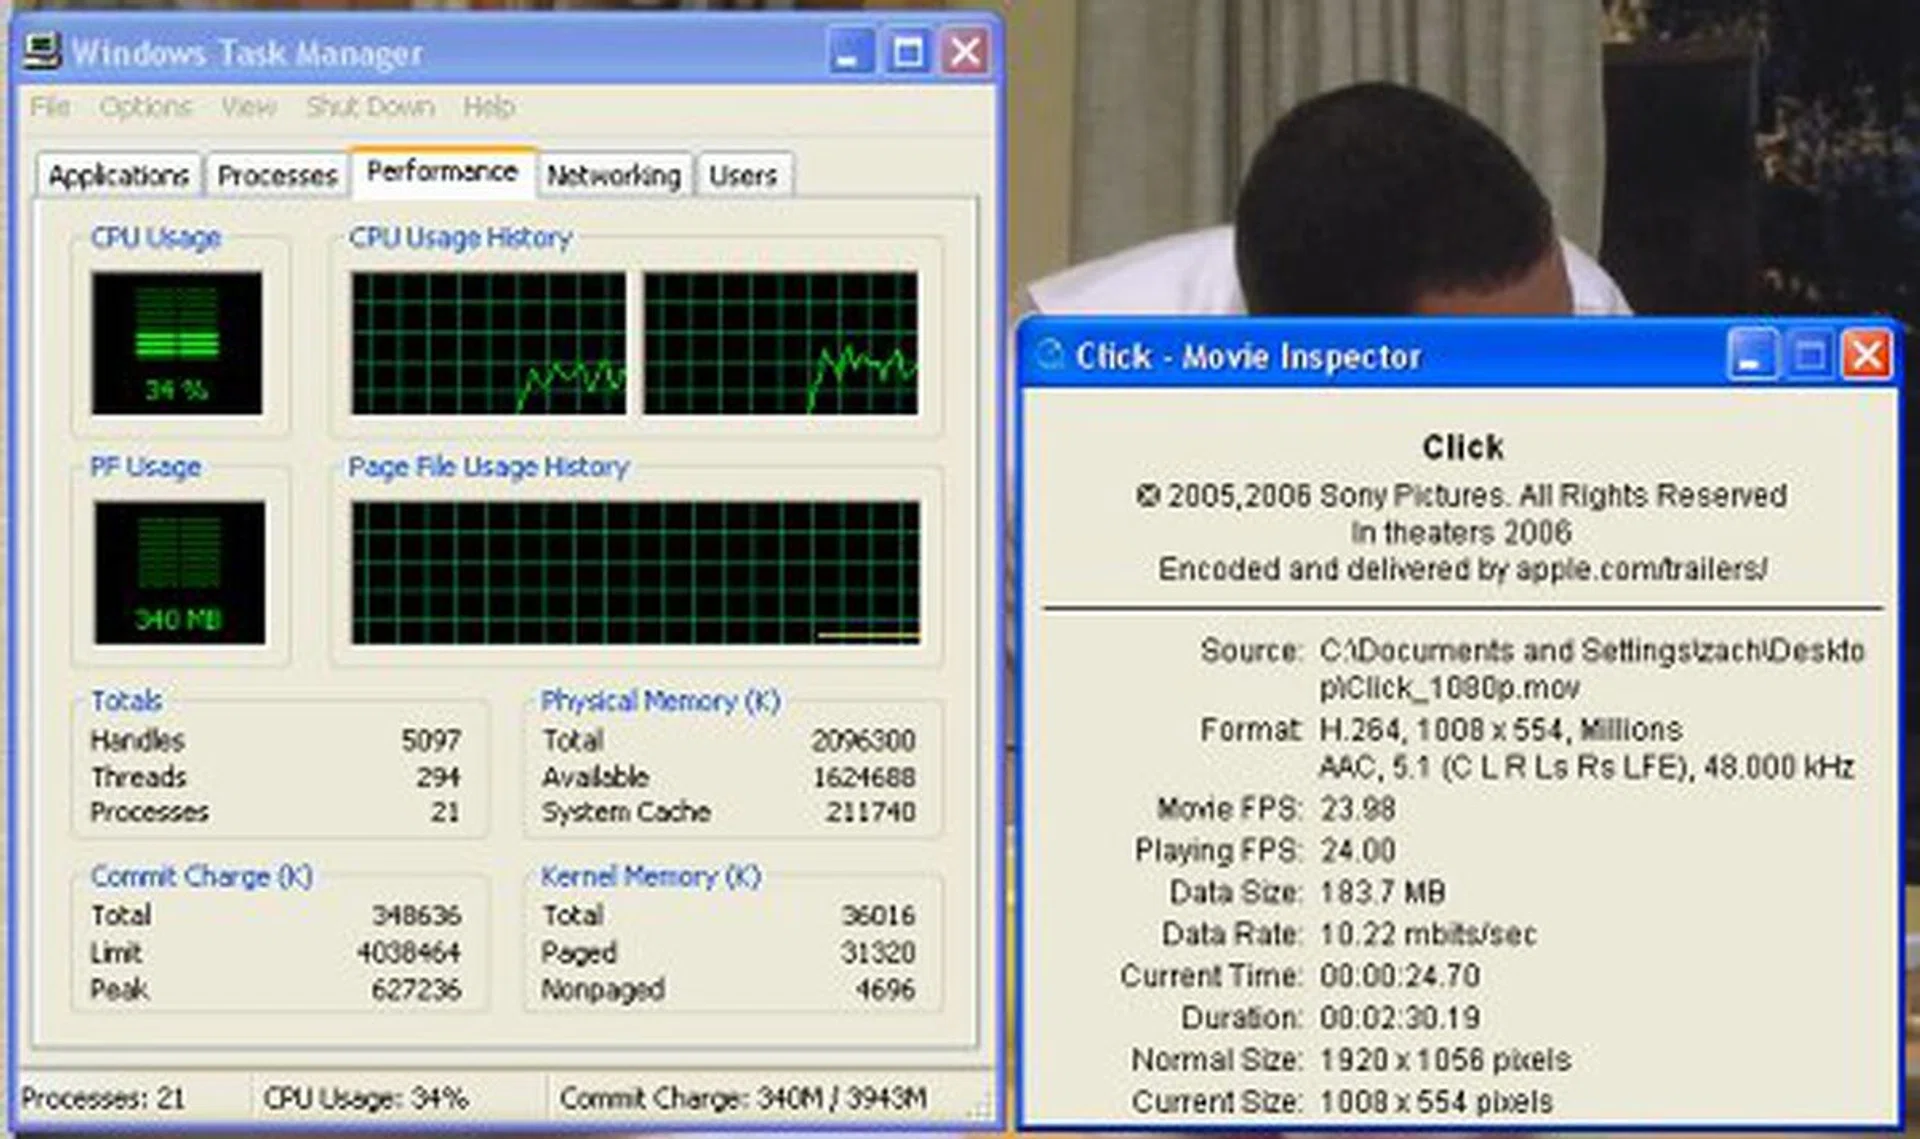This screenshot has width=1920, height=1139.
Task: Open the View menu
Action: 248,106
